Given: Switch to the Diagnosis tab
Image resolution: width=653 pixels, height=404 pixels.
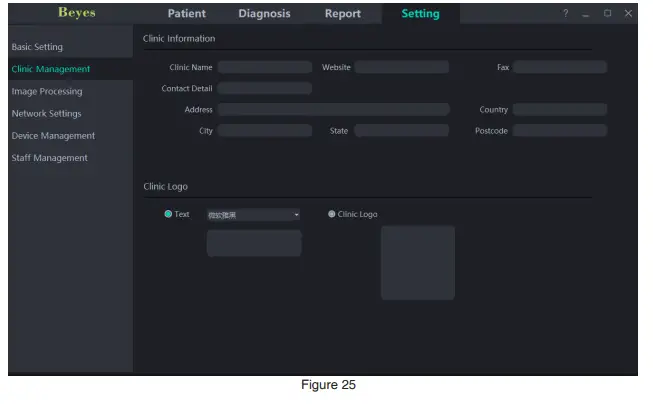Looking at the screenshot, I should [x=264, y=13].
